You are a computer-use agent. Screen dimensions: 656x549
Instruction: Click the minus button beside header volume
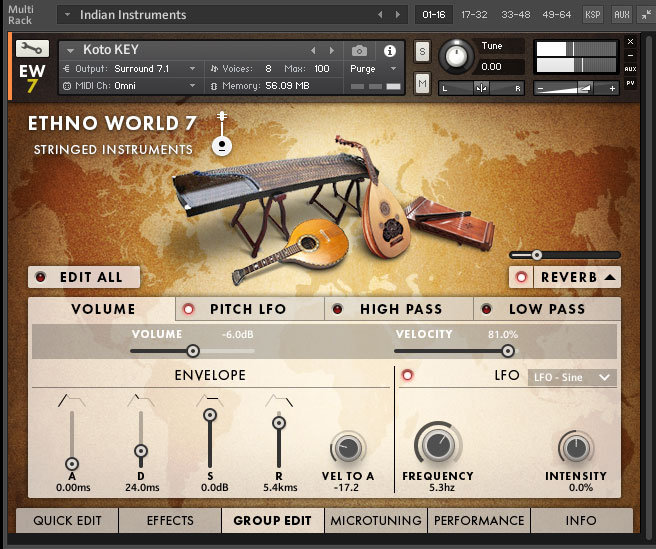(540, 89)
